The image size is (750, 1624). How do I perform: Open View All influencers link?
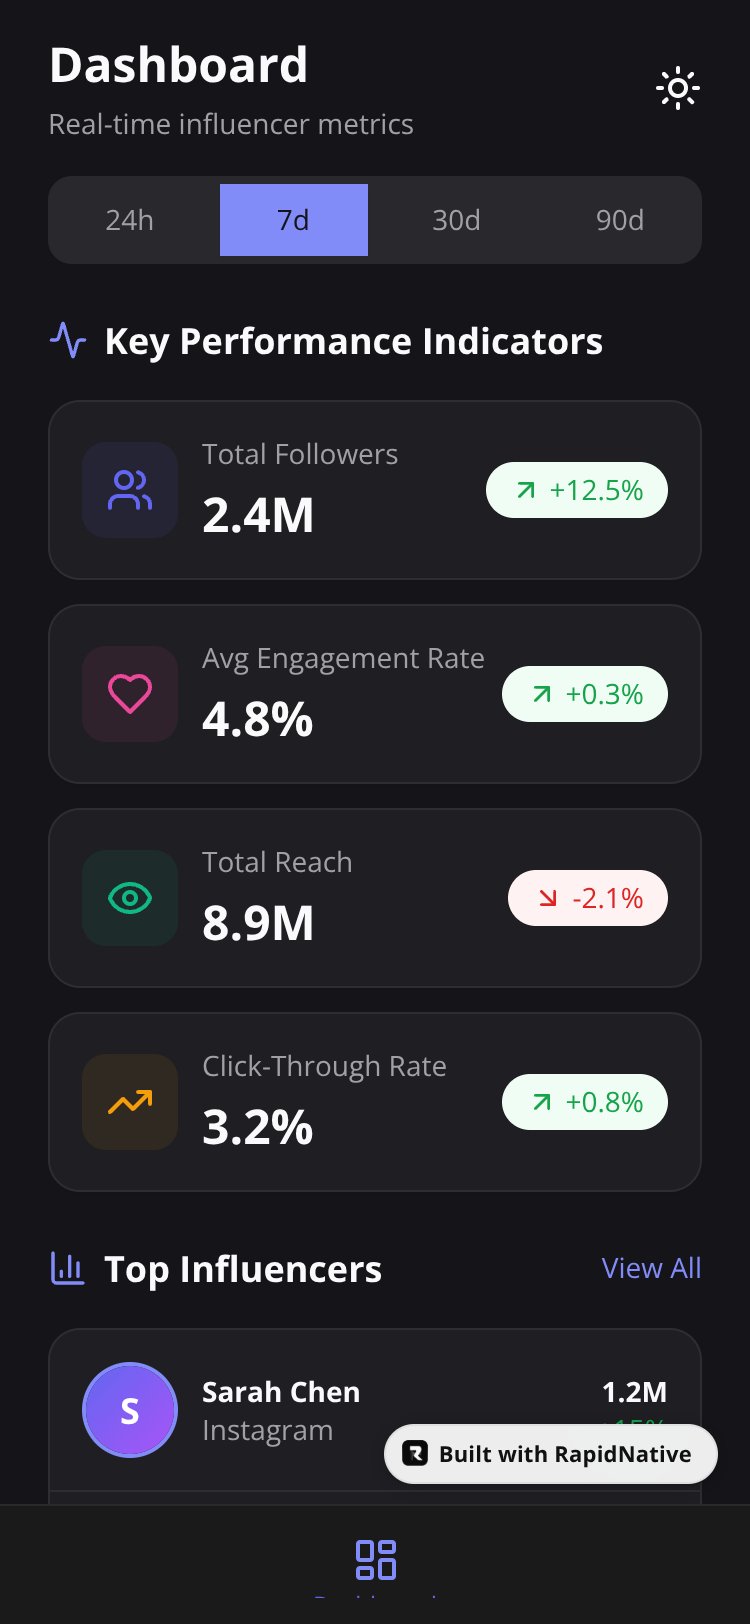pos(652,1268)
